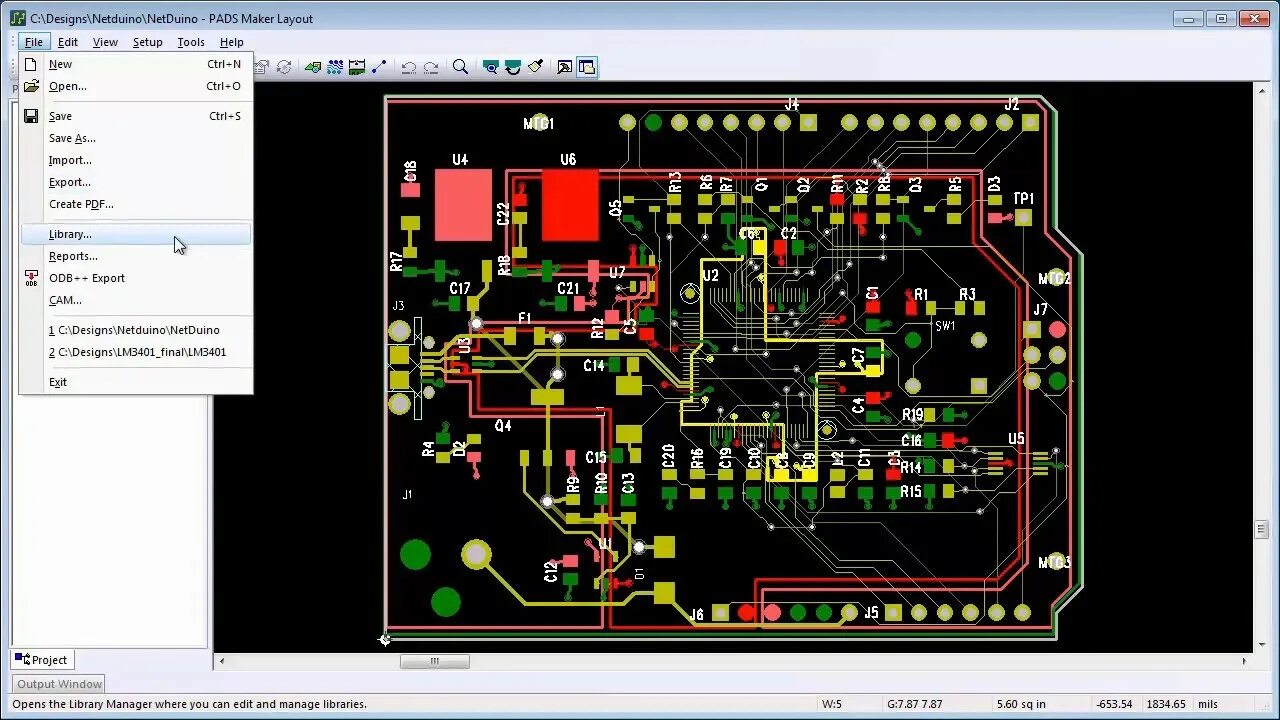Click the blue trace segment toolbar icon

[x=379, y=67]
